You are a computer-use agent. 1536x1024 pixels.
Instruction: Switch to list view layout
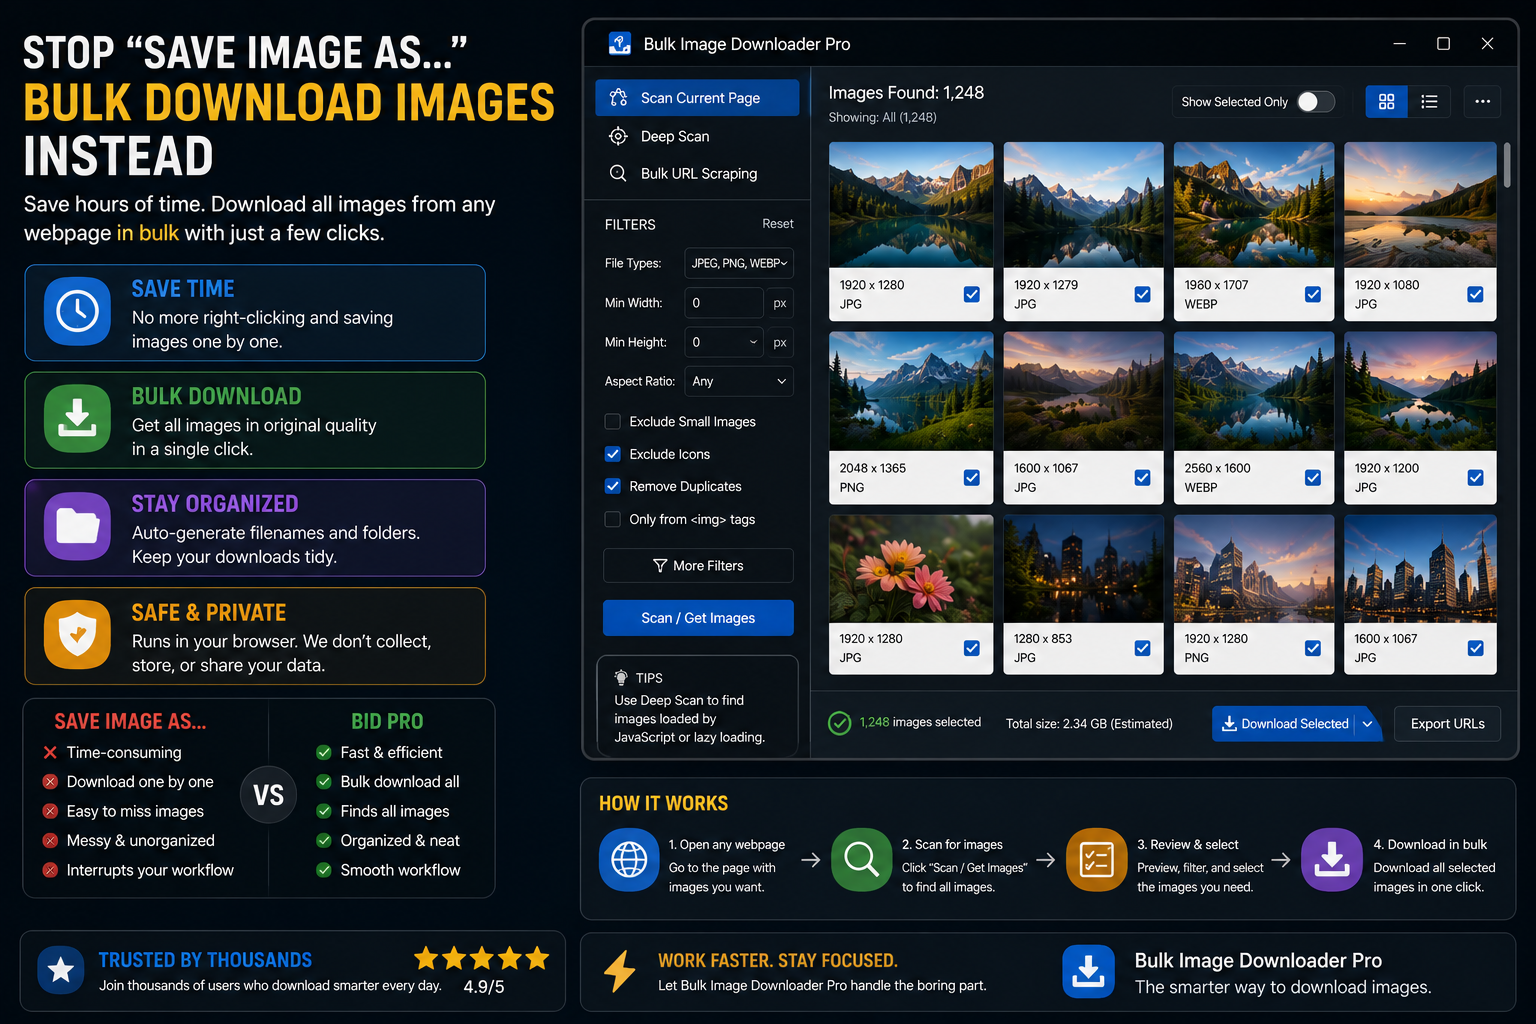coord(1429,101)
